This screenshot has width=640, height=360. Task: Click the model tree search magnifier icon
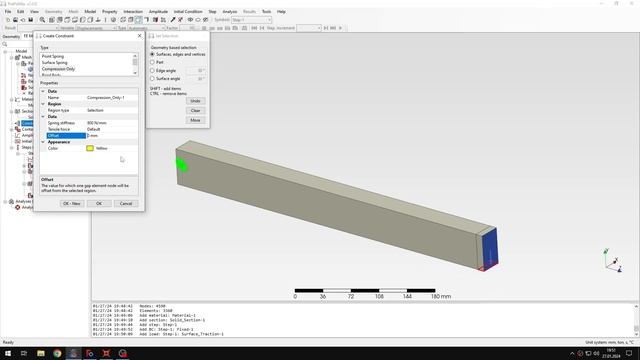[x=4, y=44]
